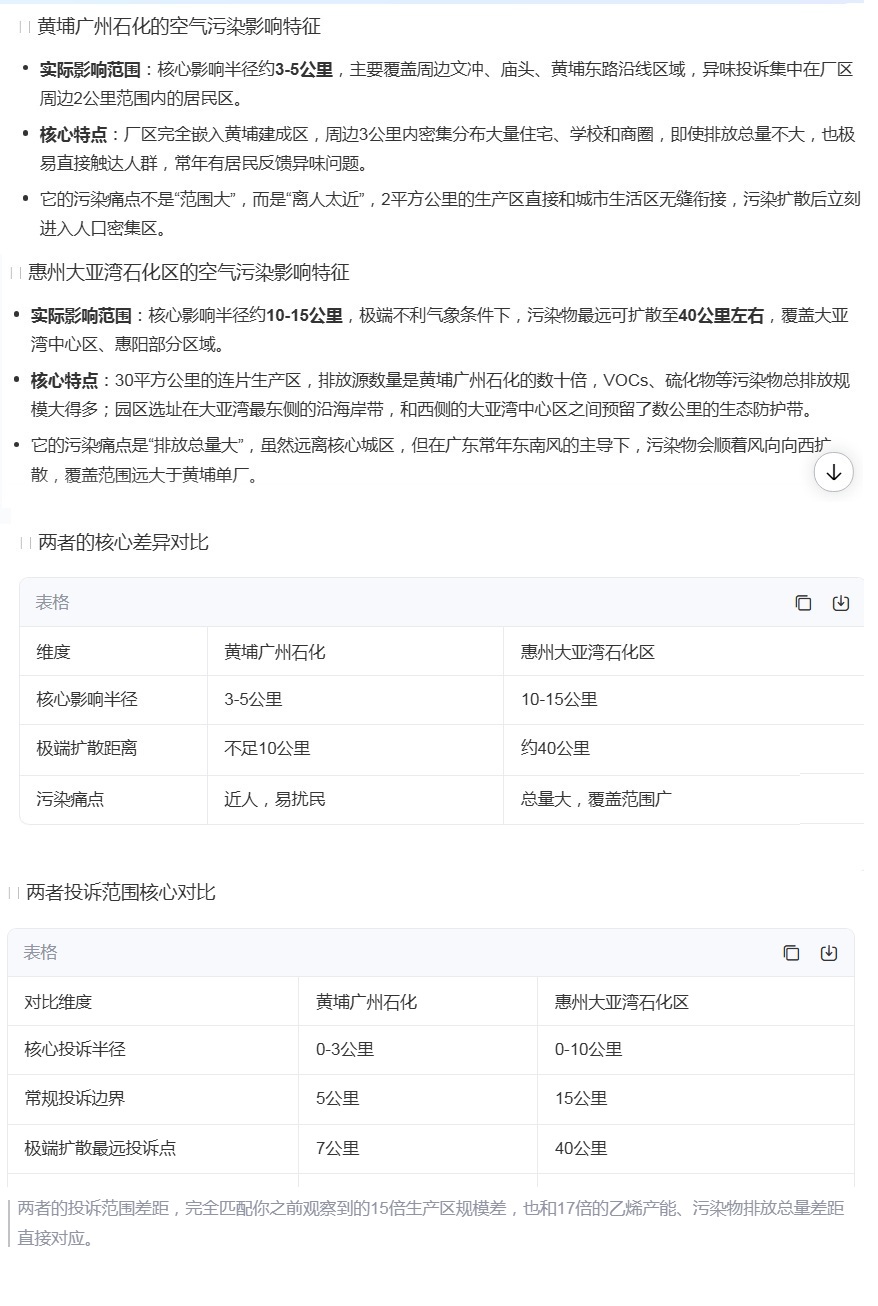Click the 极端扩散距离 row label
878x1306 pixels.
pyautogui.click(x=87, y=748)
